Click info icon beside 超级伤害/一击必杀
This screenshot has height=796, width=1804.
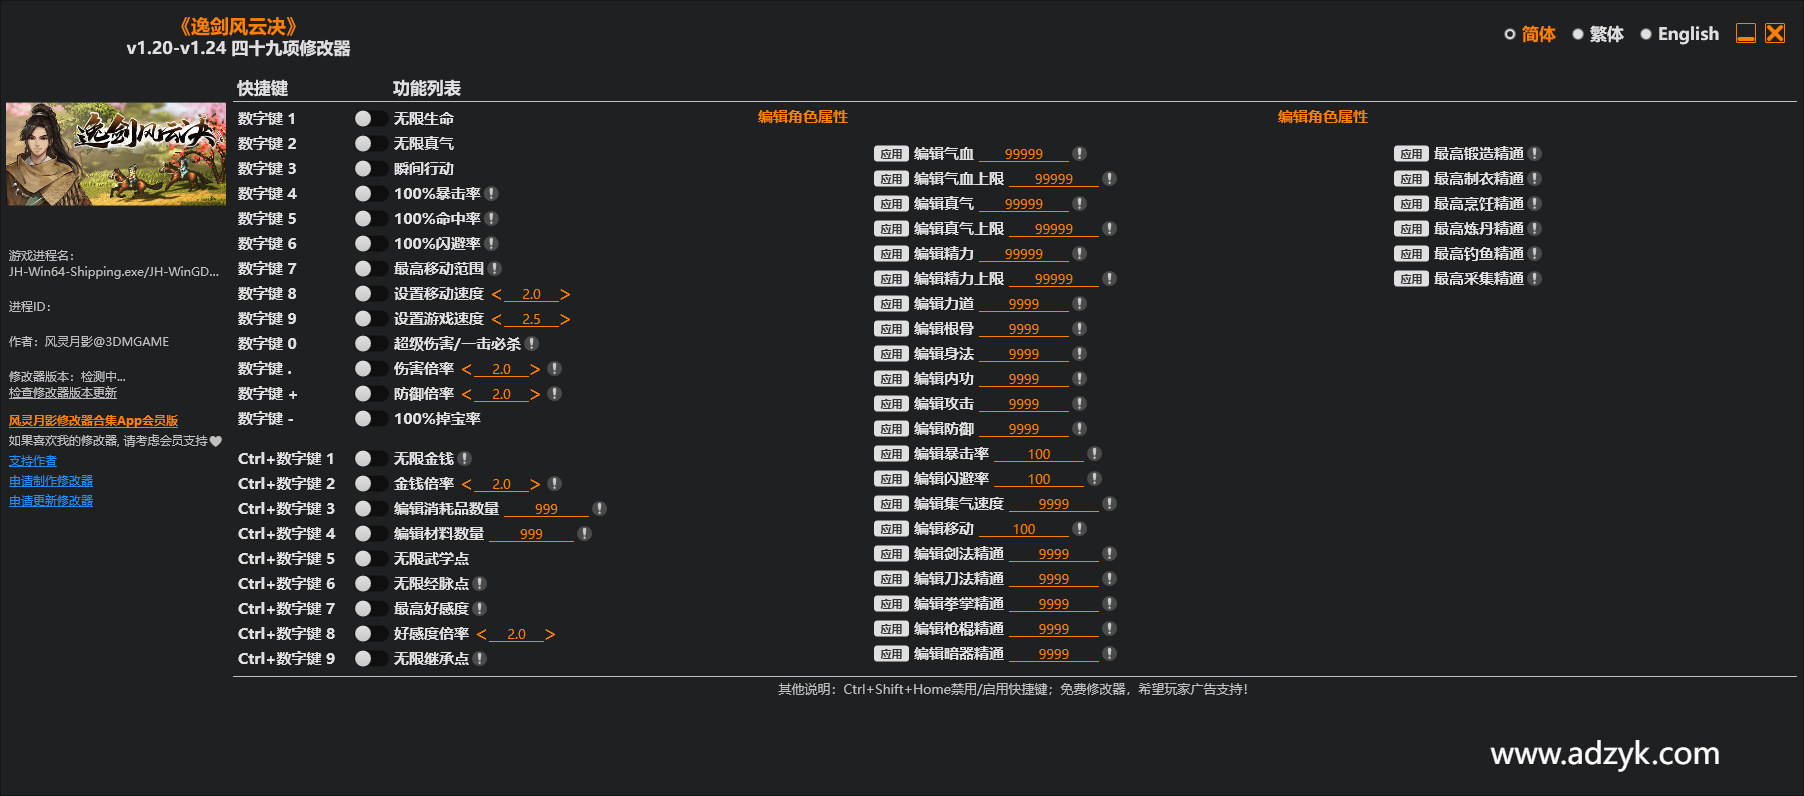click(x=532, y=343)
